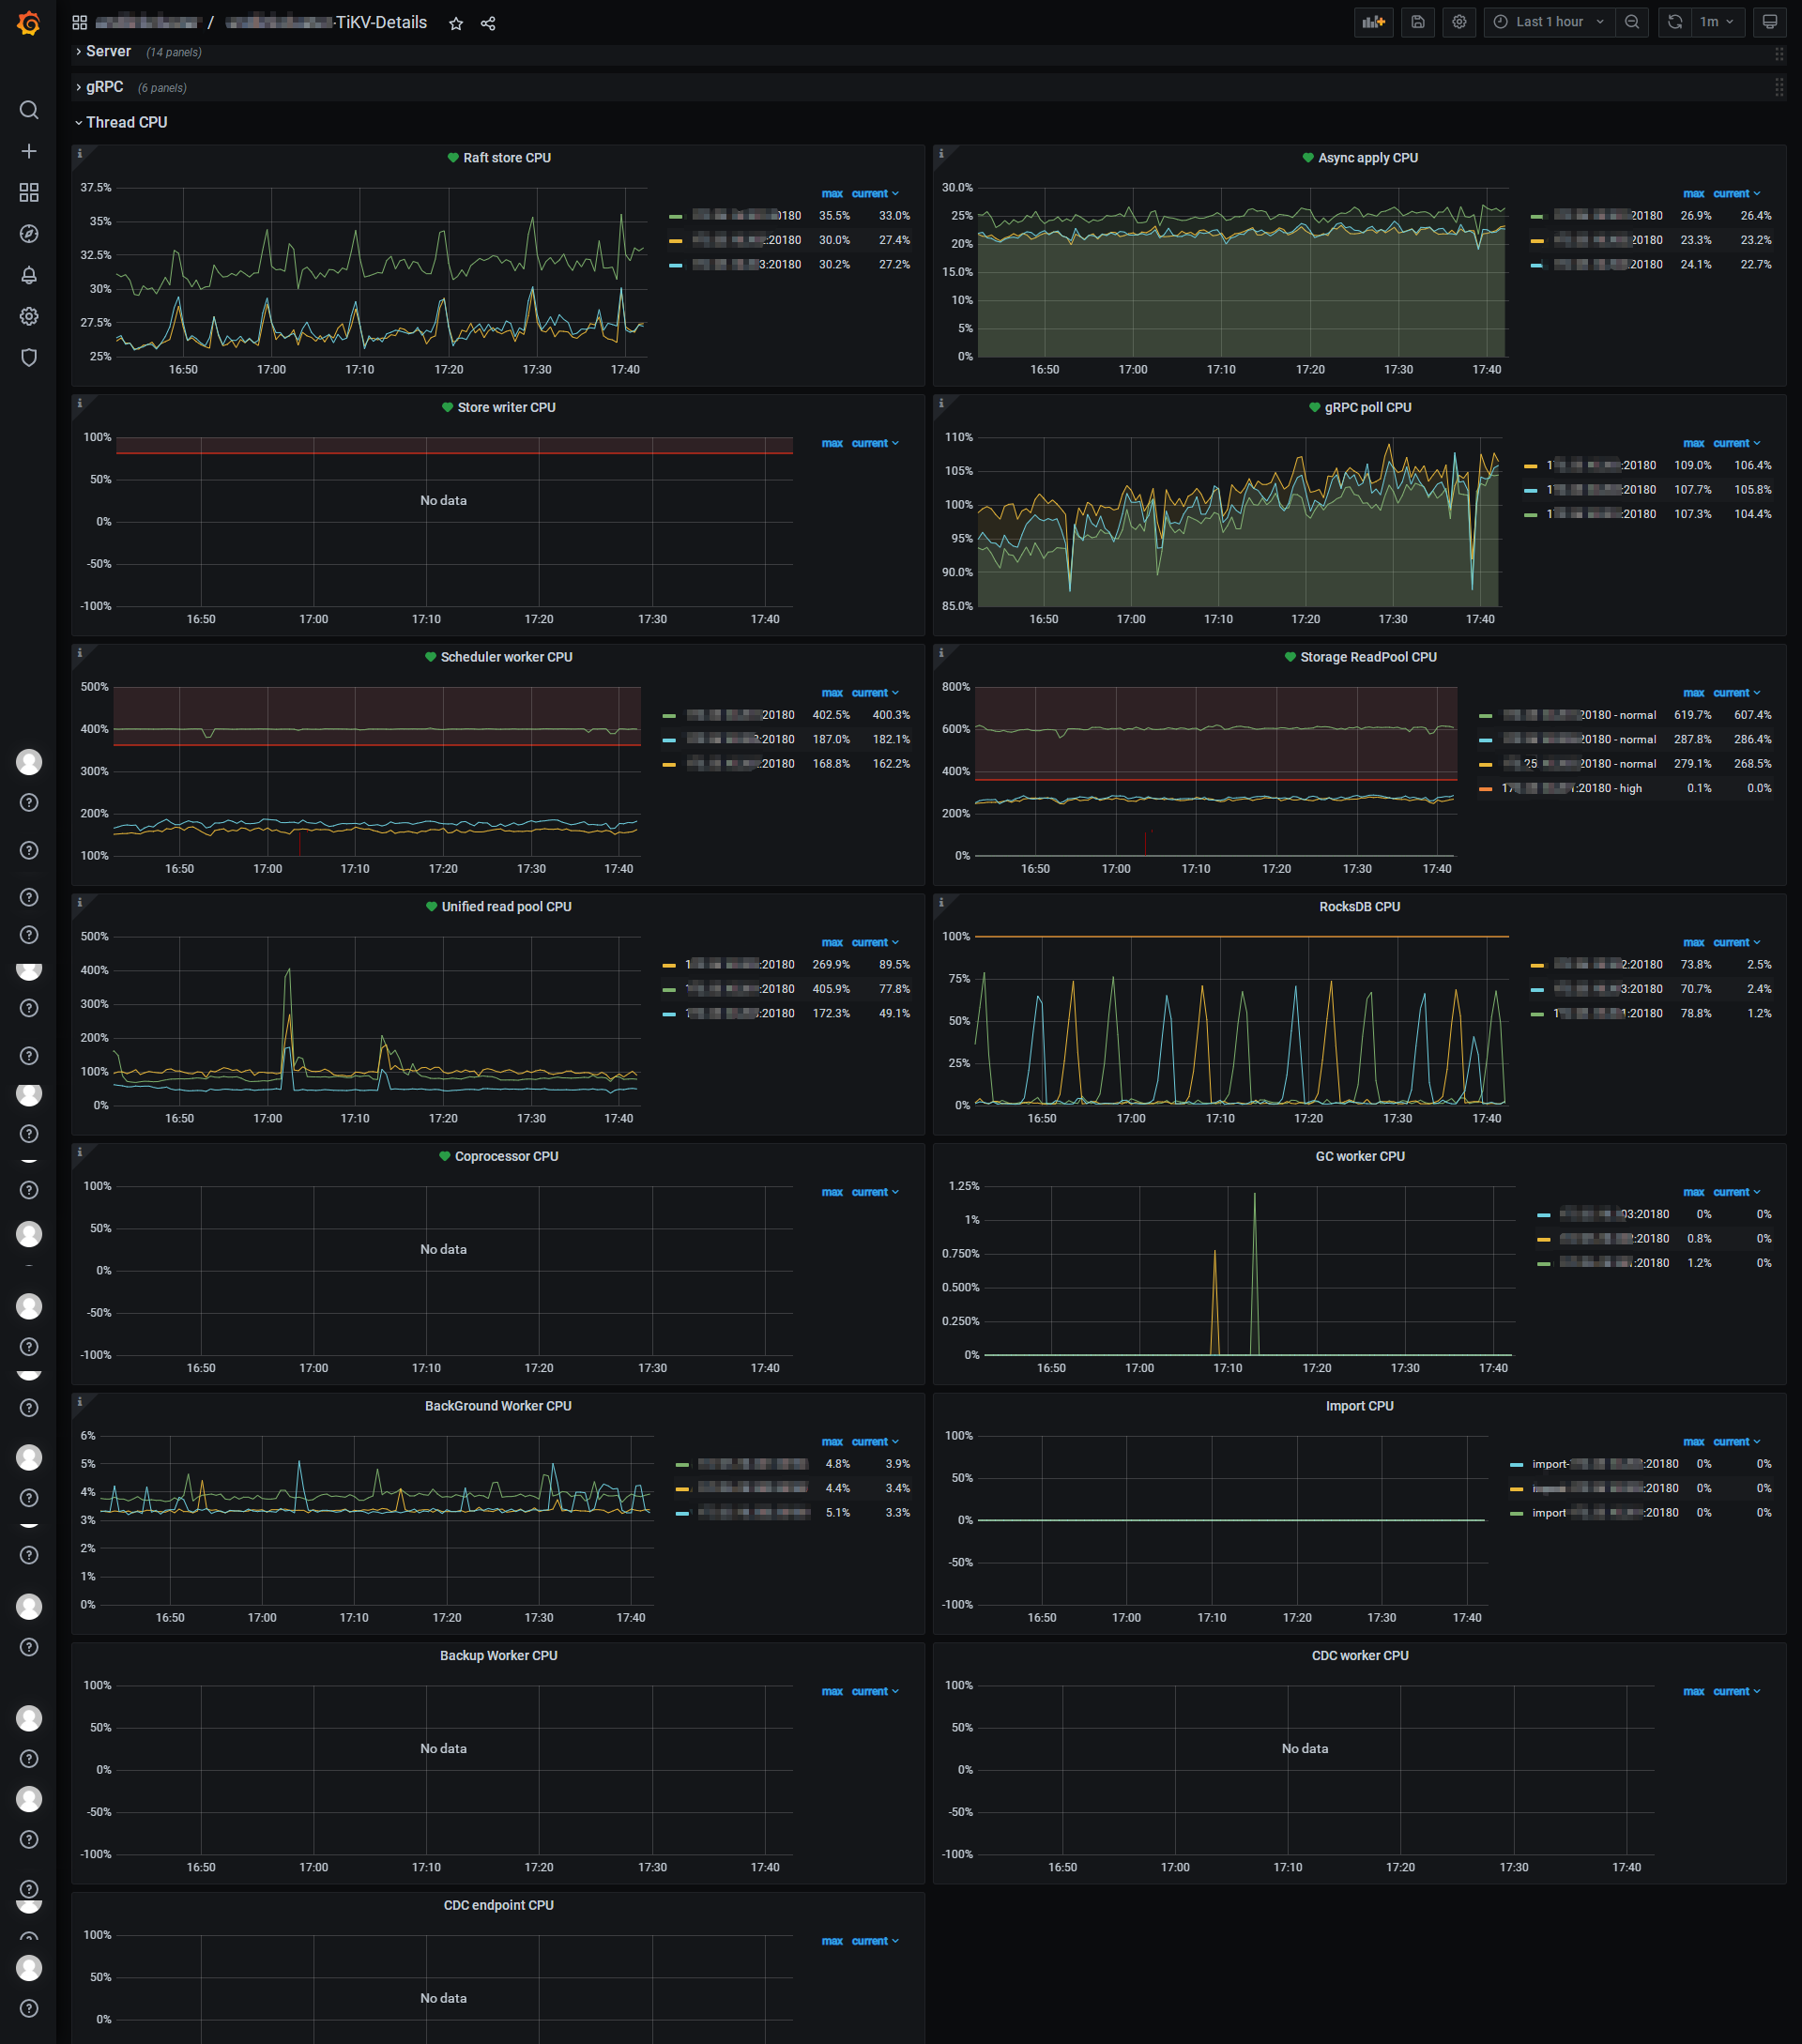Click the share dashboard icon

point(488,23)
